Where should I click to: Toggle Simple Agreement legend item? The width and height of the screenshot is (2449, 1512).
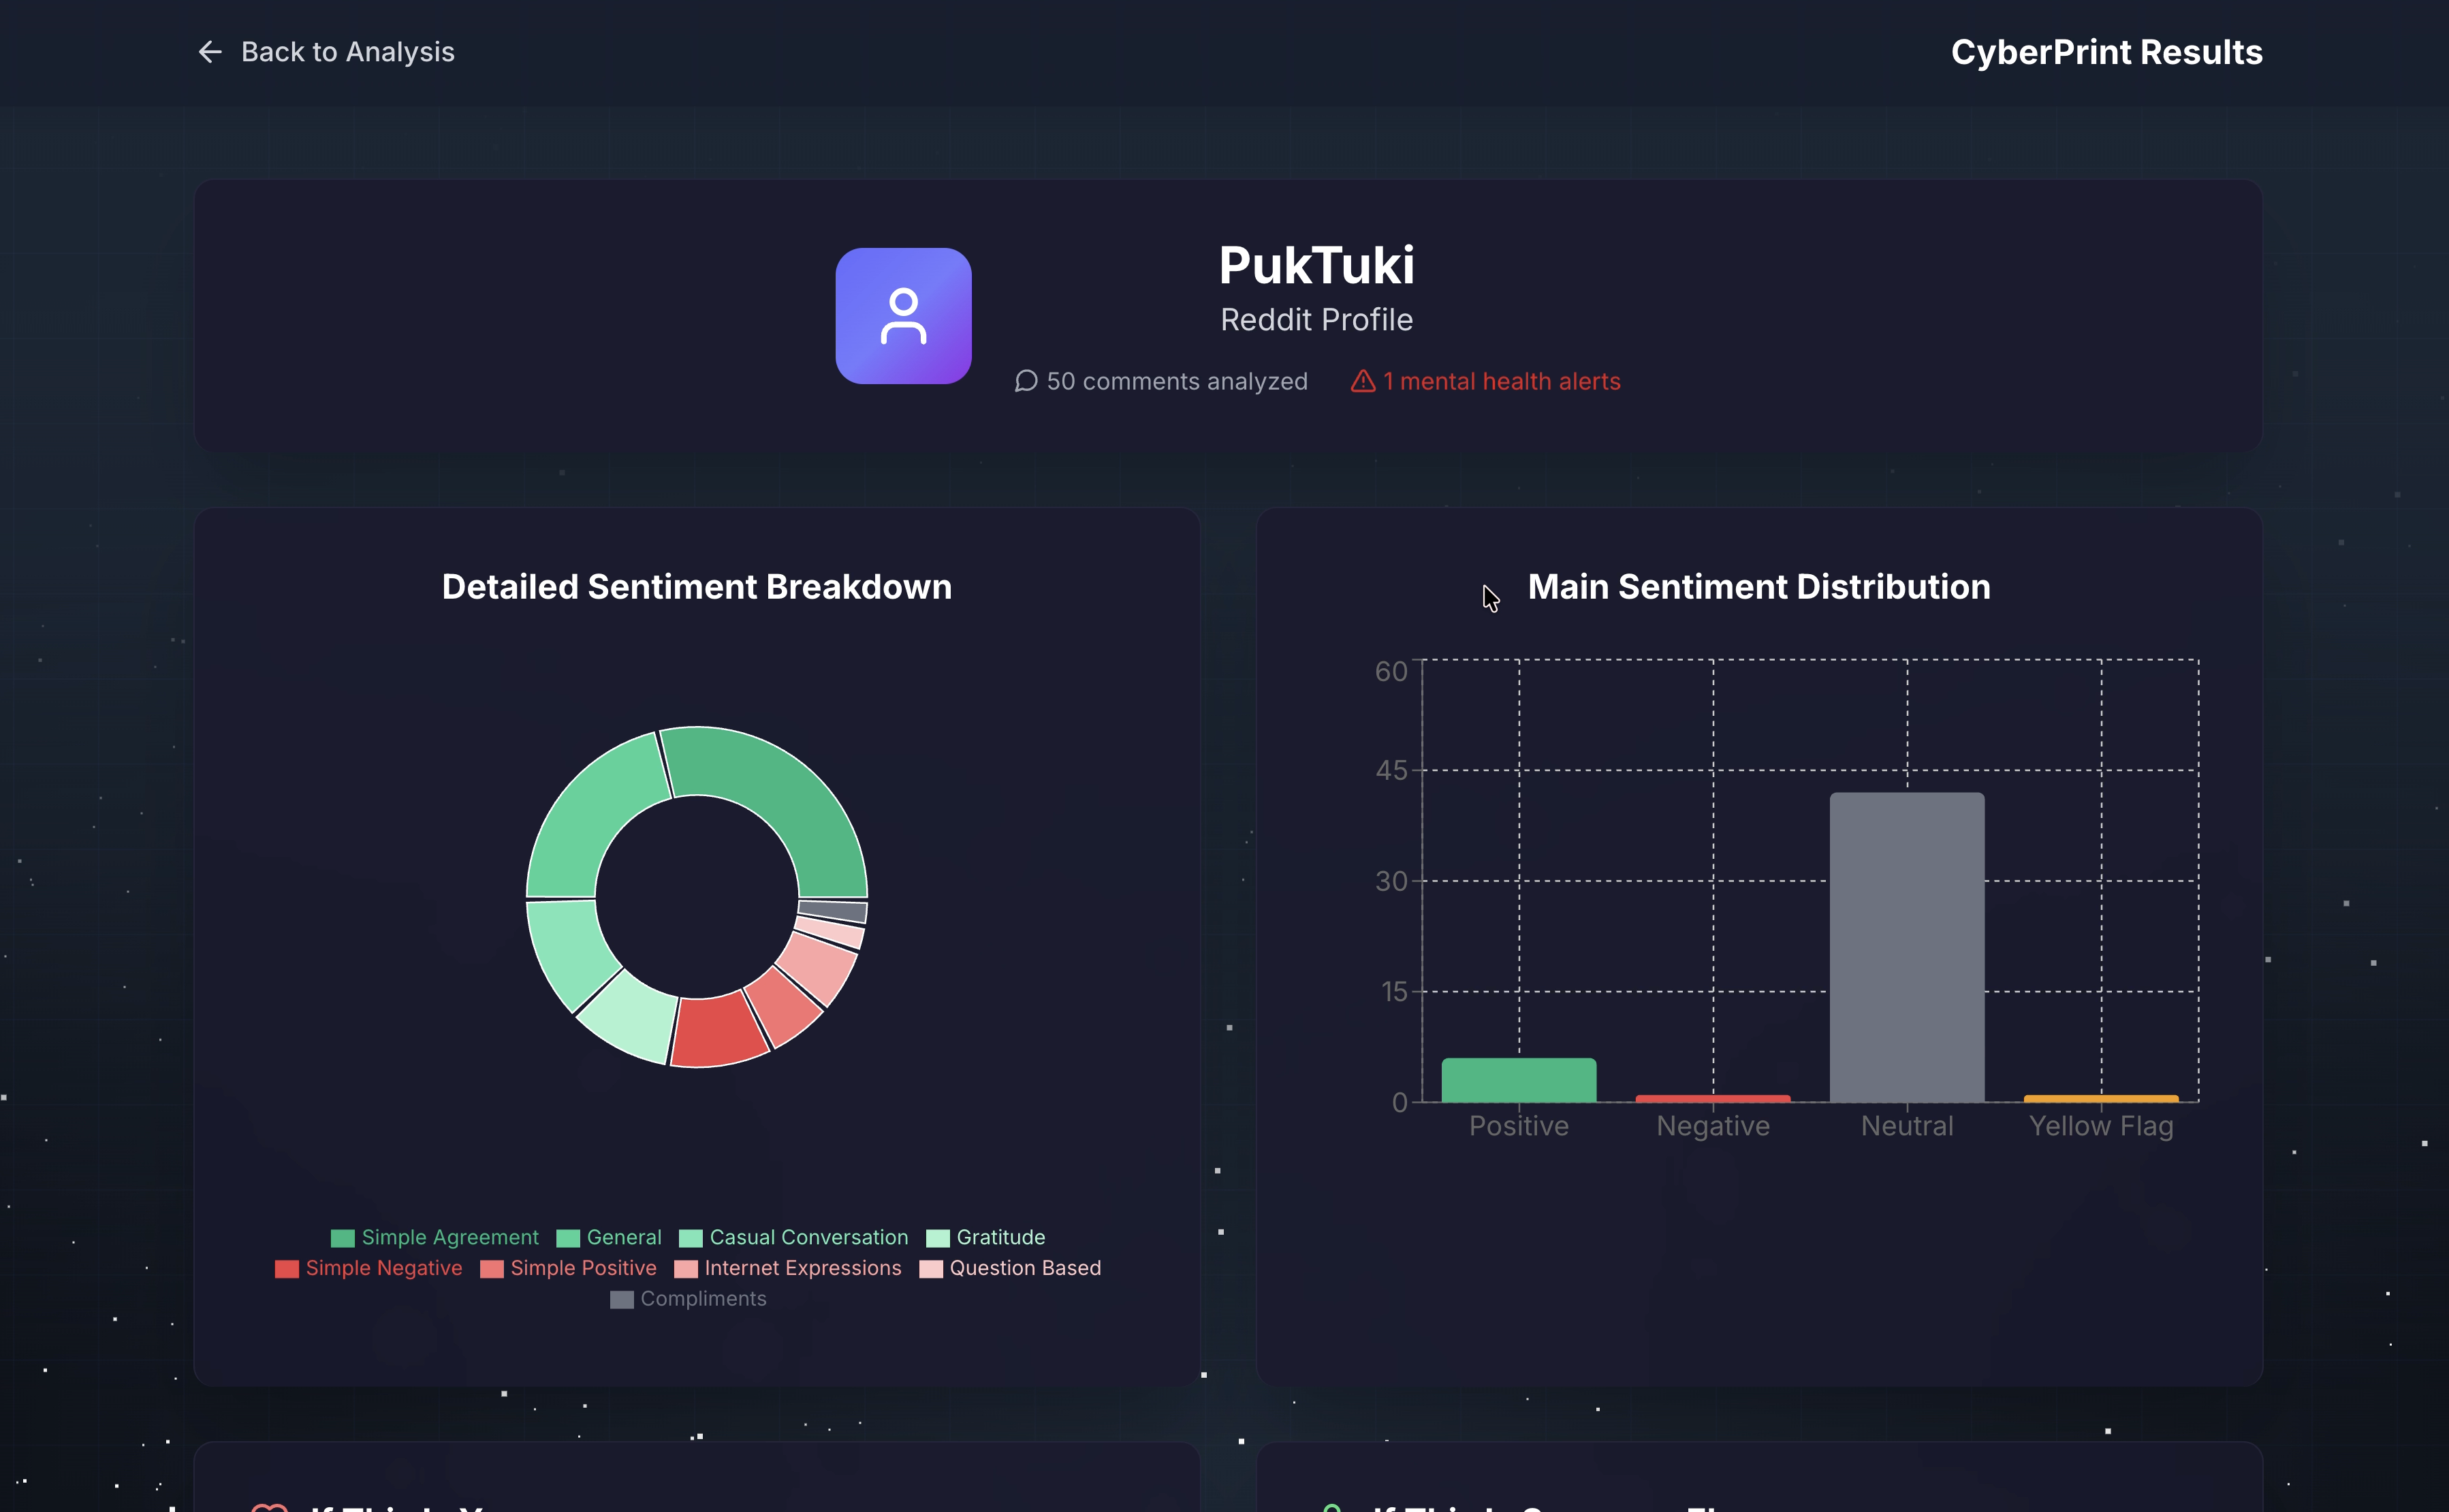(x=449, y=1237)
